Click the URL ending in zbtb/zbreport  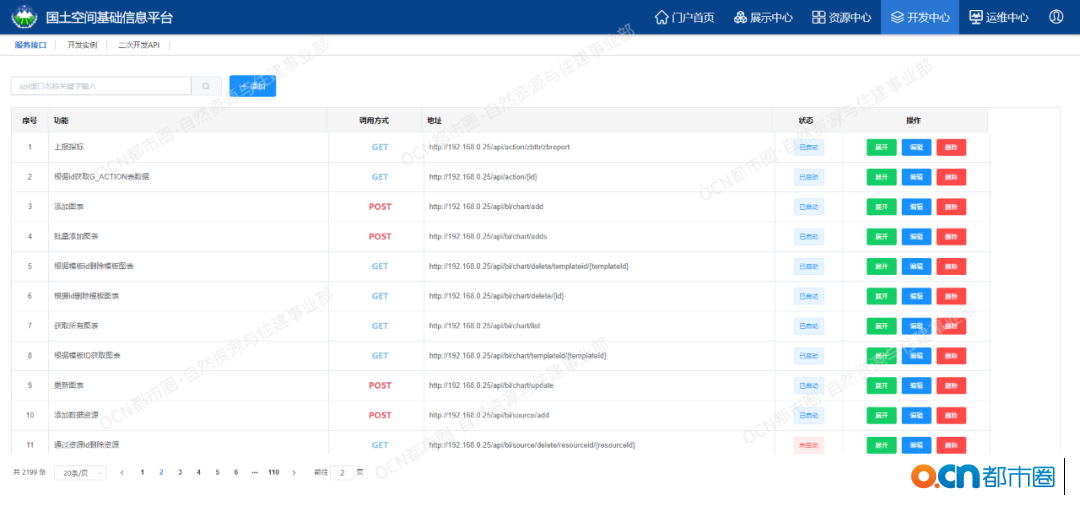click(x=499, y=147)
